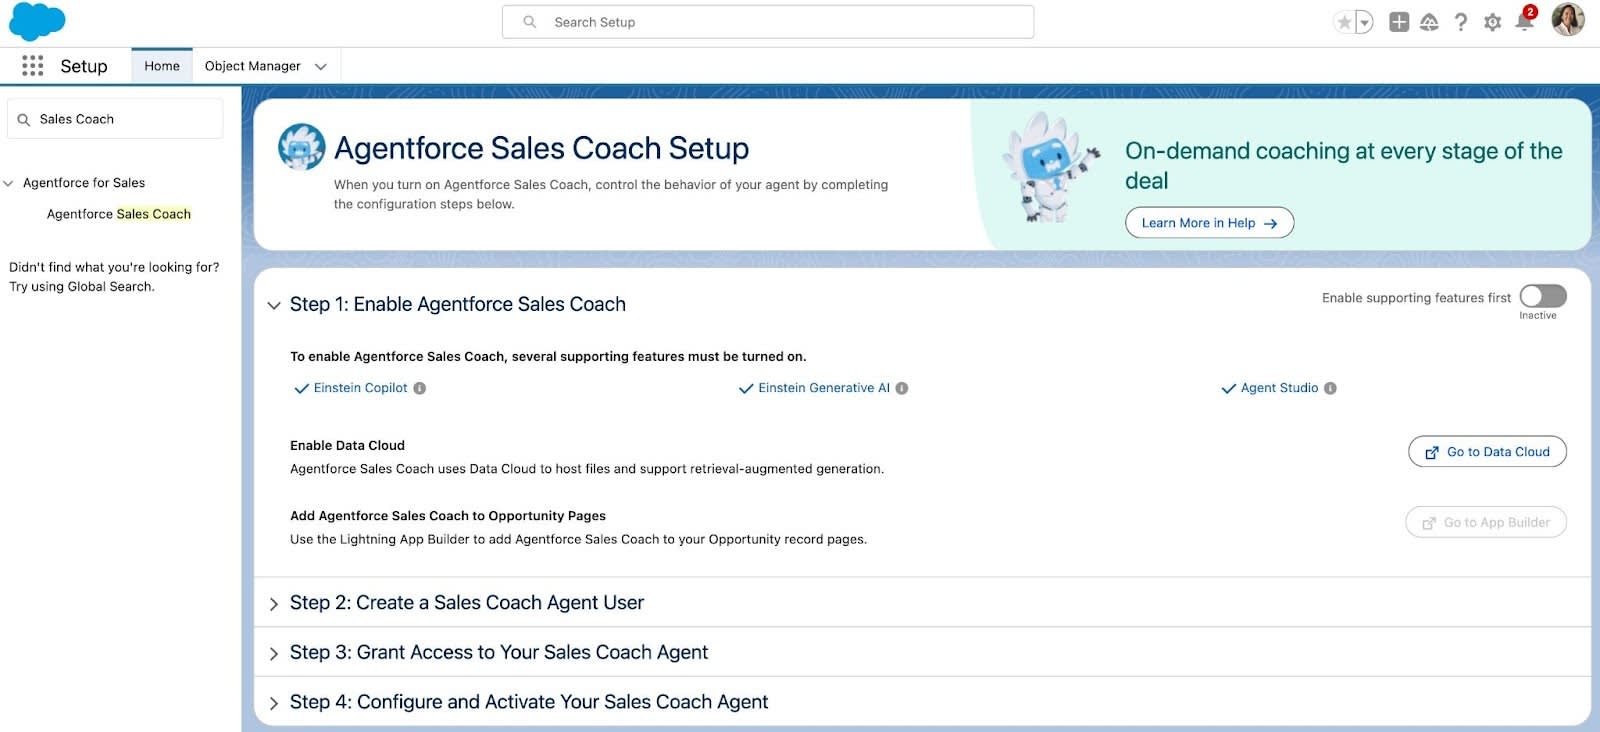
Task: Click the Einstein Generative AI checkmark
Action: [746, 389]
